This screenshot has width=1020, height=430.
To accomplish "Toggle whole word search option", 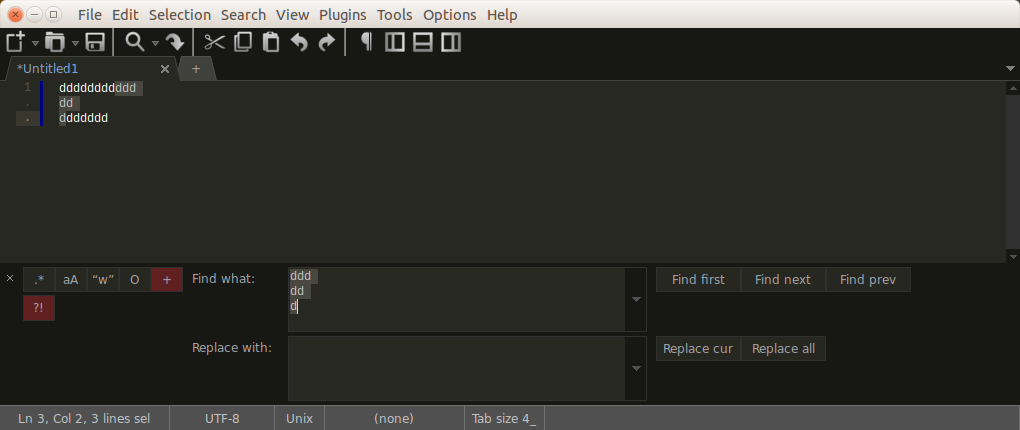I will [x=103, y=280].
